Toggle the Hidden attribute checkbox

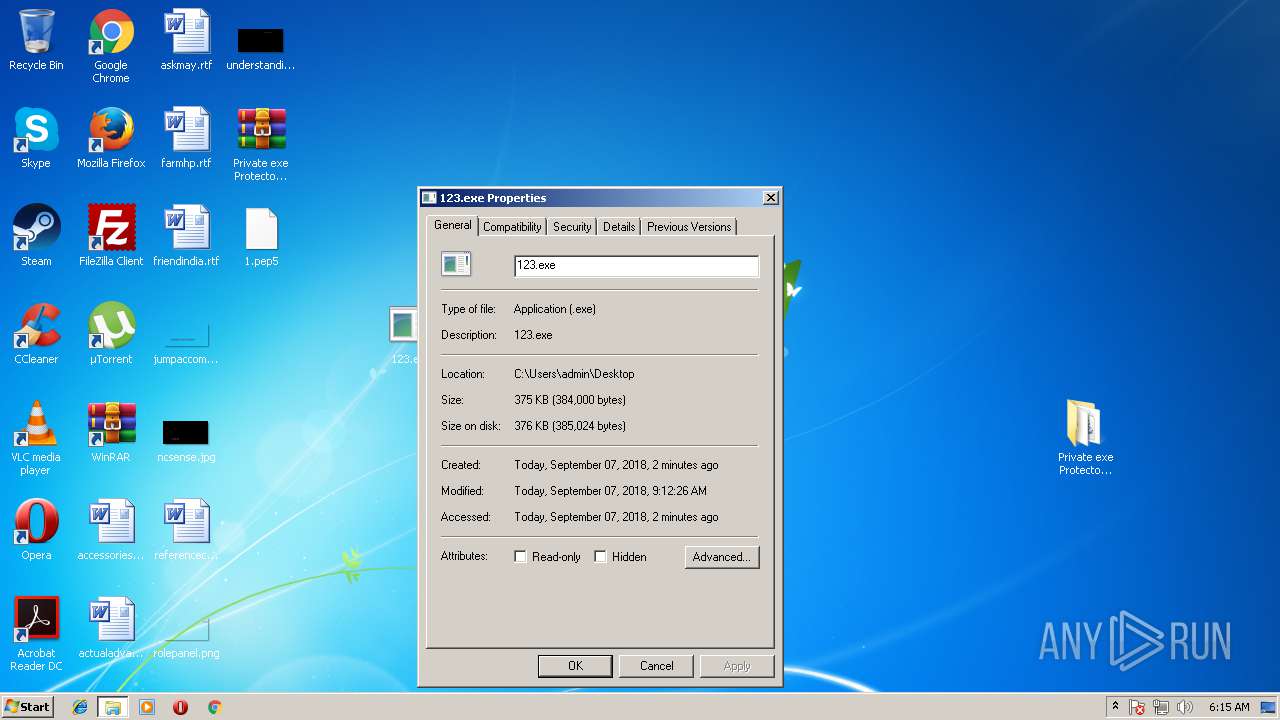pos(600,557)
